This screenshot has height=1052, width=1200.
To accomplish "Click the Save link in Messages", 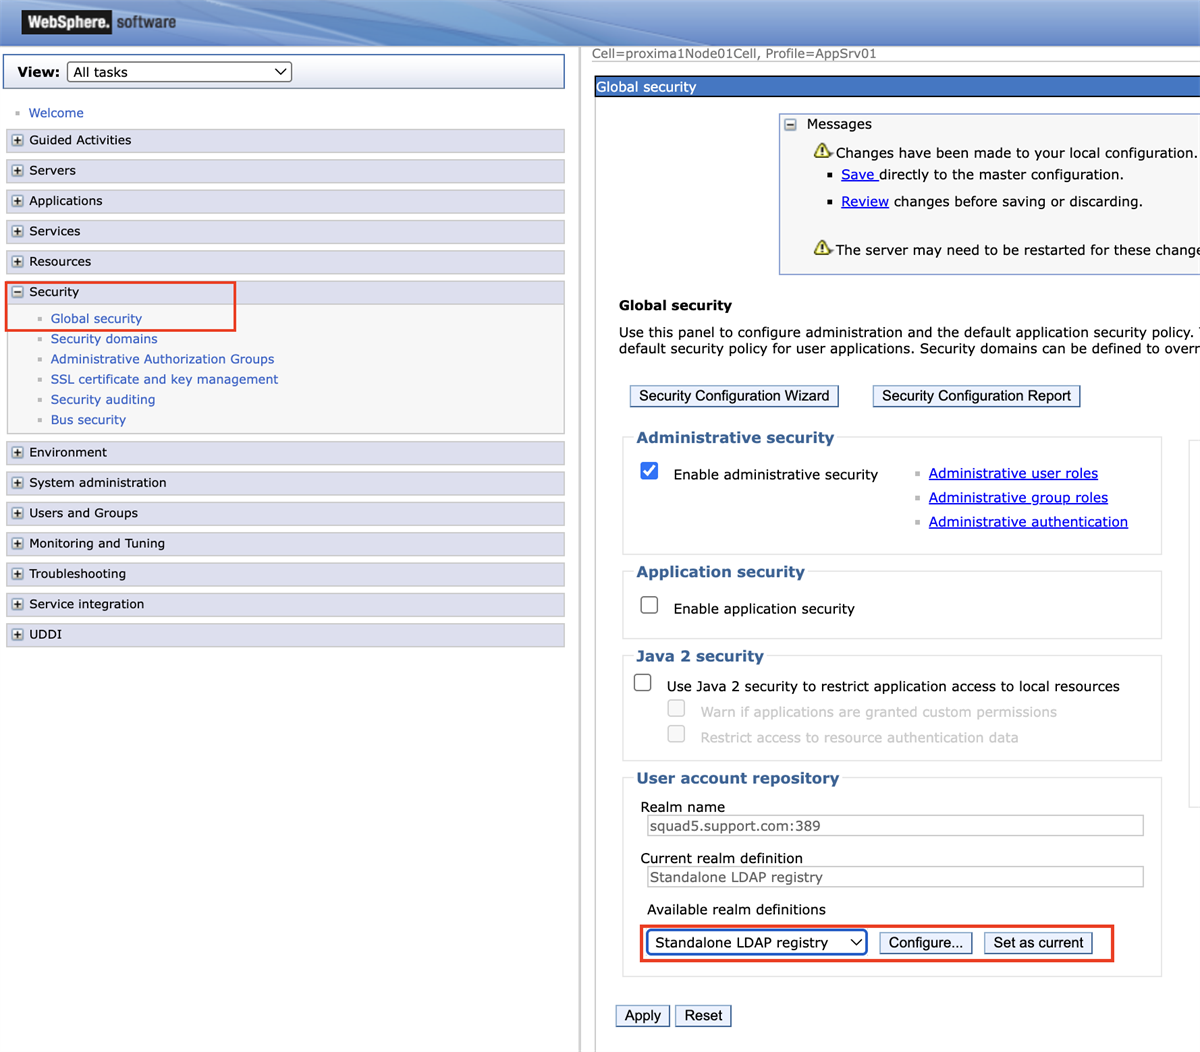I will (859, 174).
